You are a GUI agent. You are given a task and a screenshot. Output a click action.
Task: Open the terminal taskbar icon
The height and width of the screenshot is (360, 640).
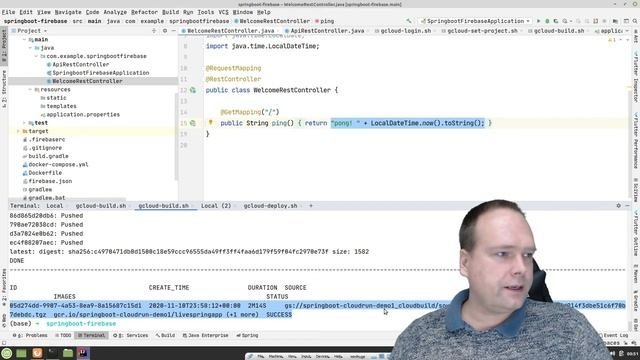tap(53, 353)
